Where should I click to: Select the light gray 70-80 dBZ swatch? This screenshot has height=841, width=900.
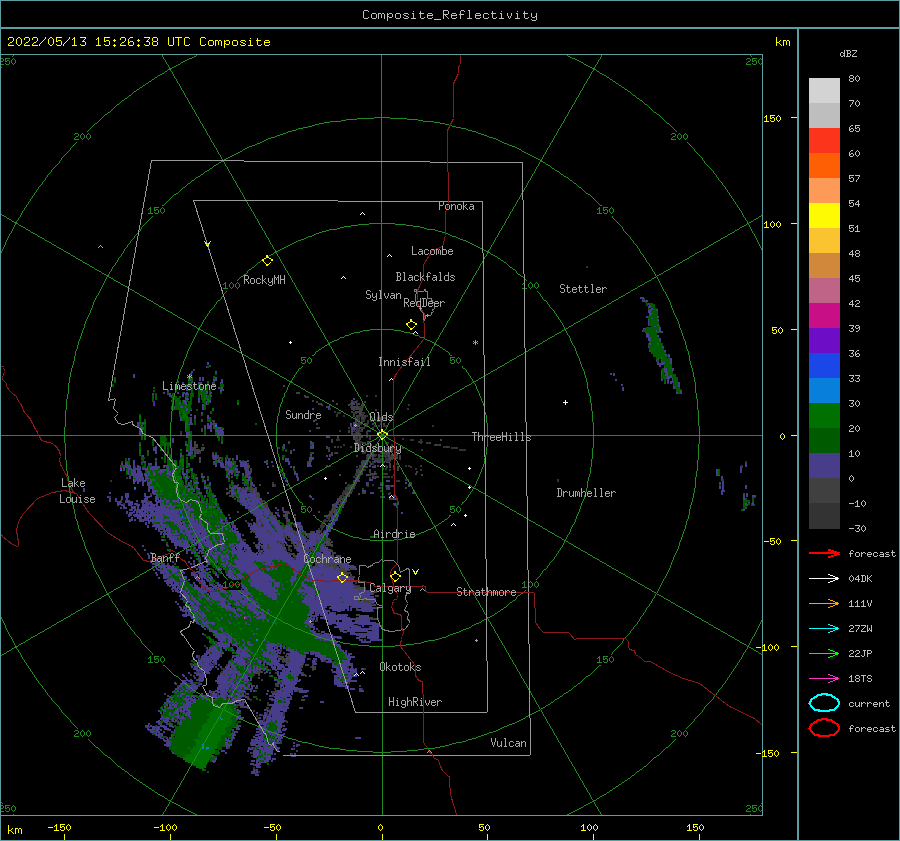(824, 91)
